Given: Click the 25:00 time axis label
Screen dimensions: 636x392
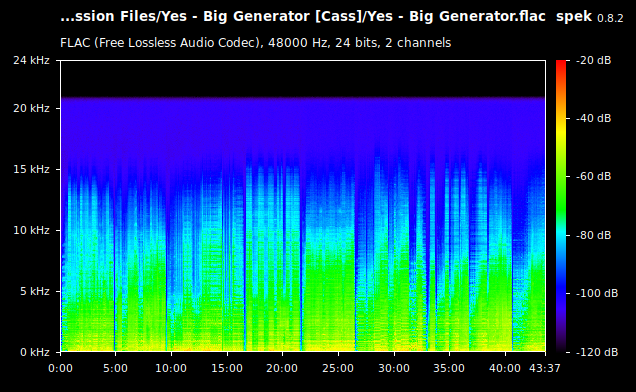Looking at the screenshot, I should 338,368.
